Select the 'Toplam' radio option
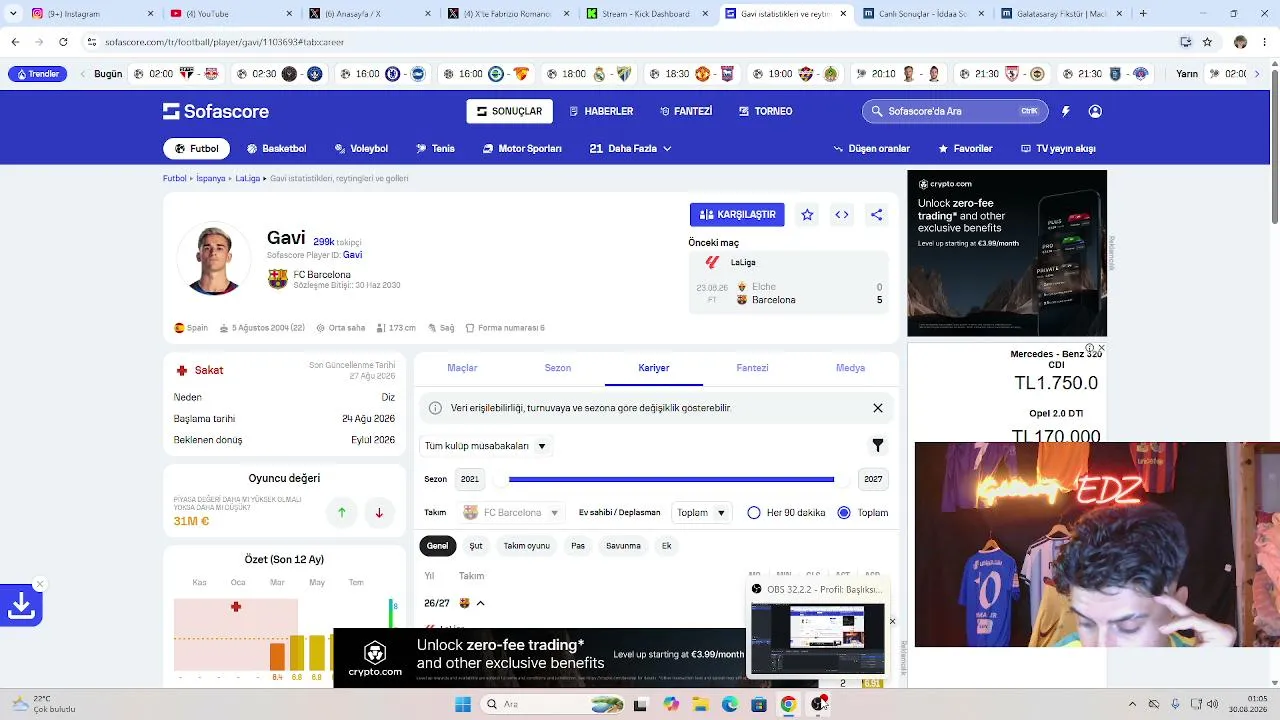Viewport: 1280px width, 720px height. point(844,513)
